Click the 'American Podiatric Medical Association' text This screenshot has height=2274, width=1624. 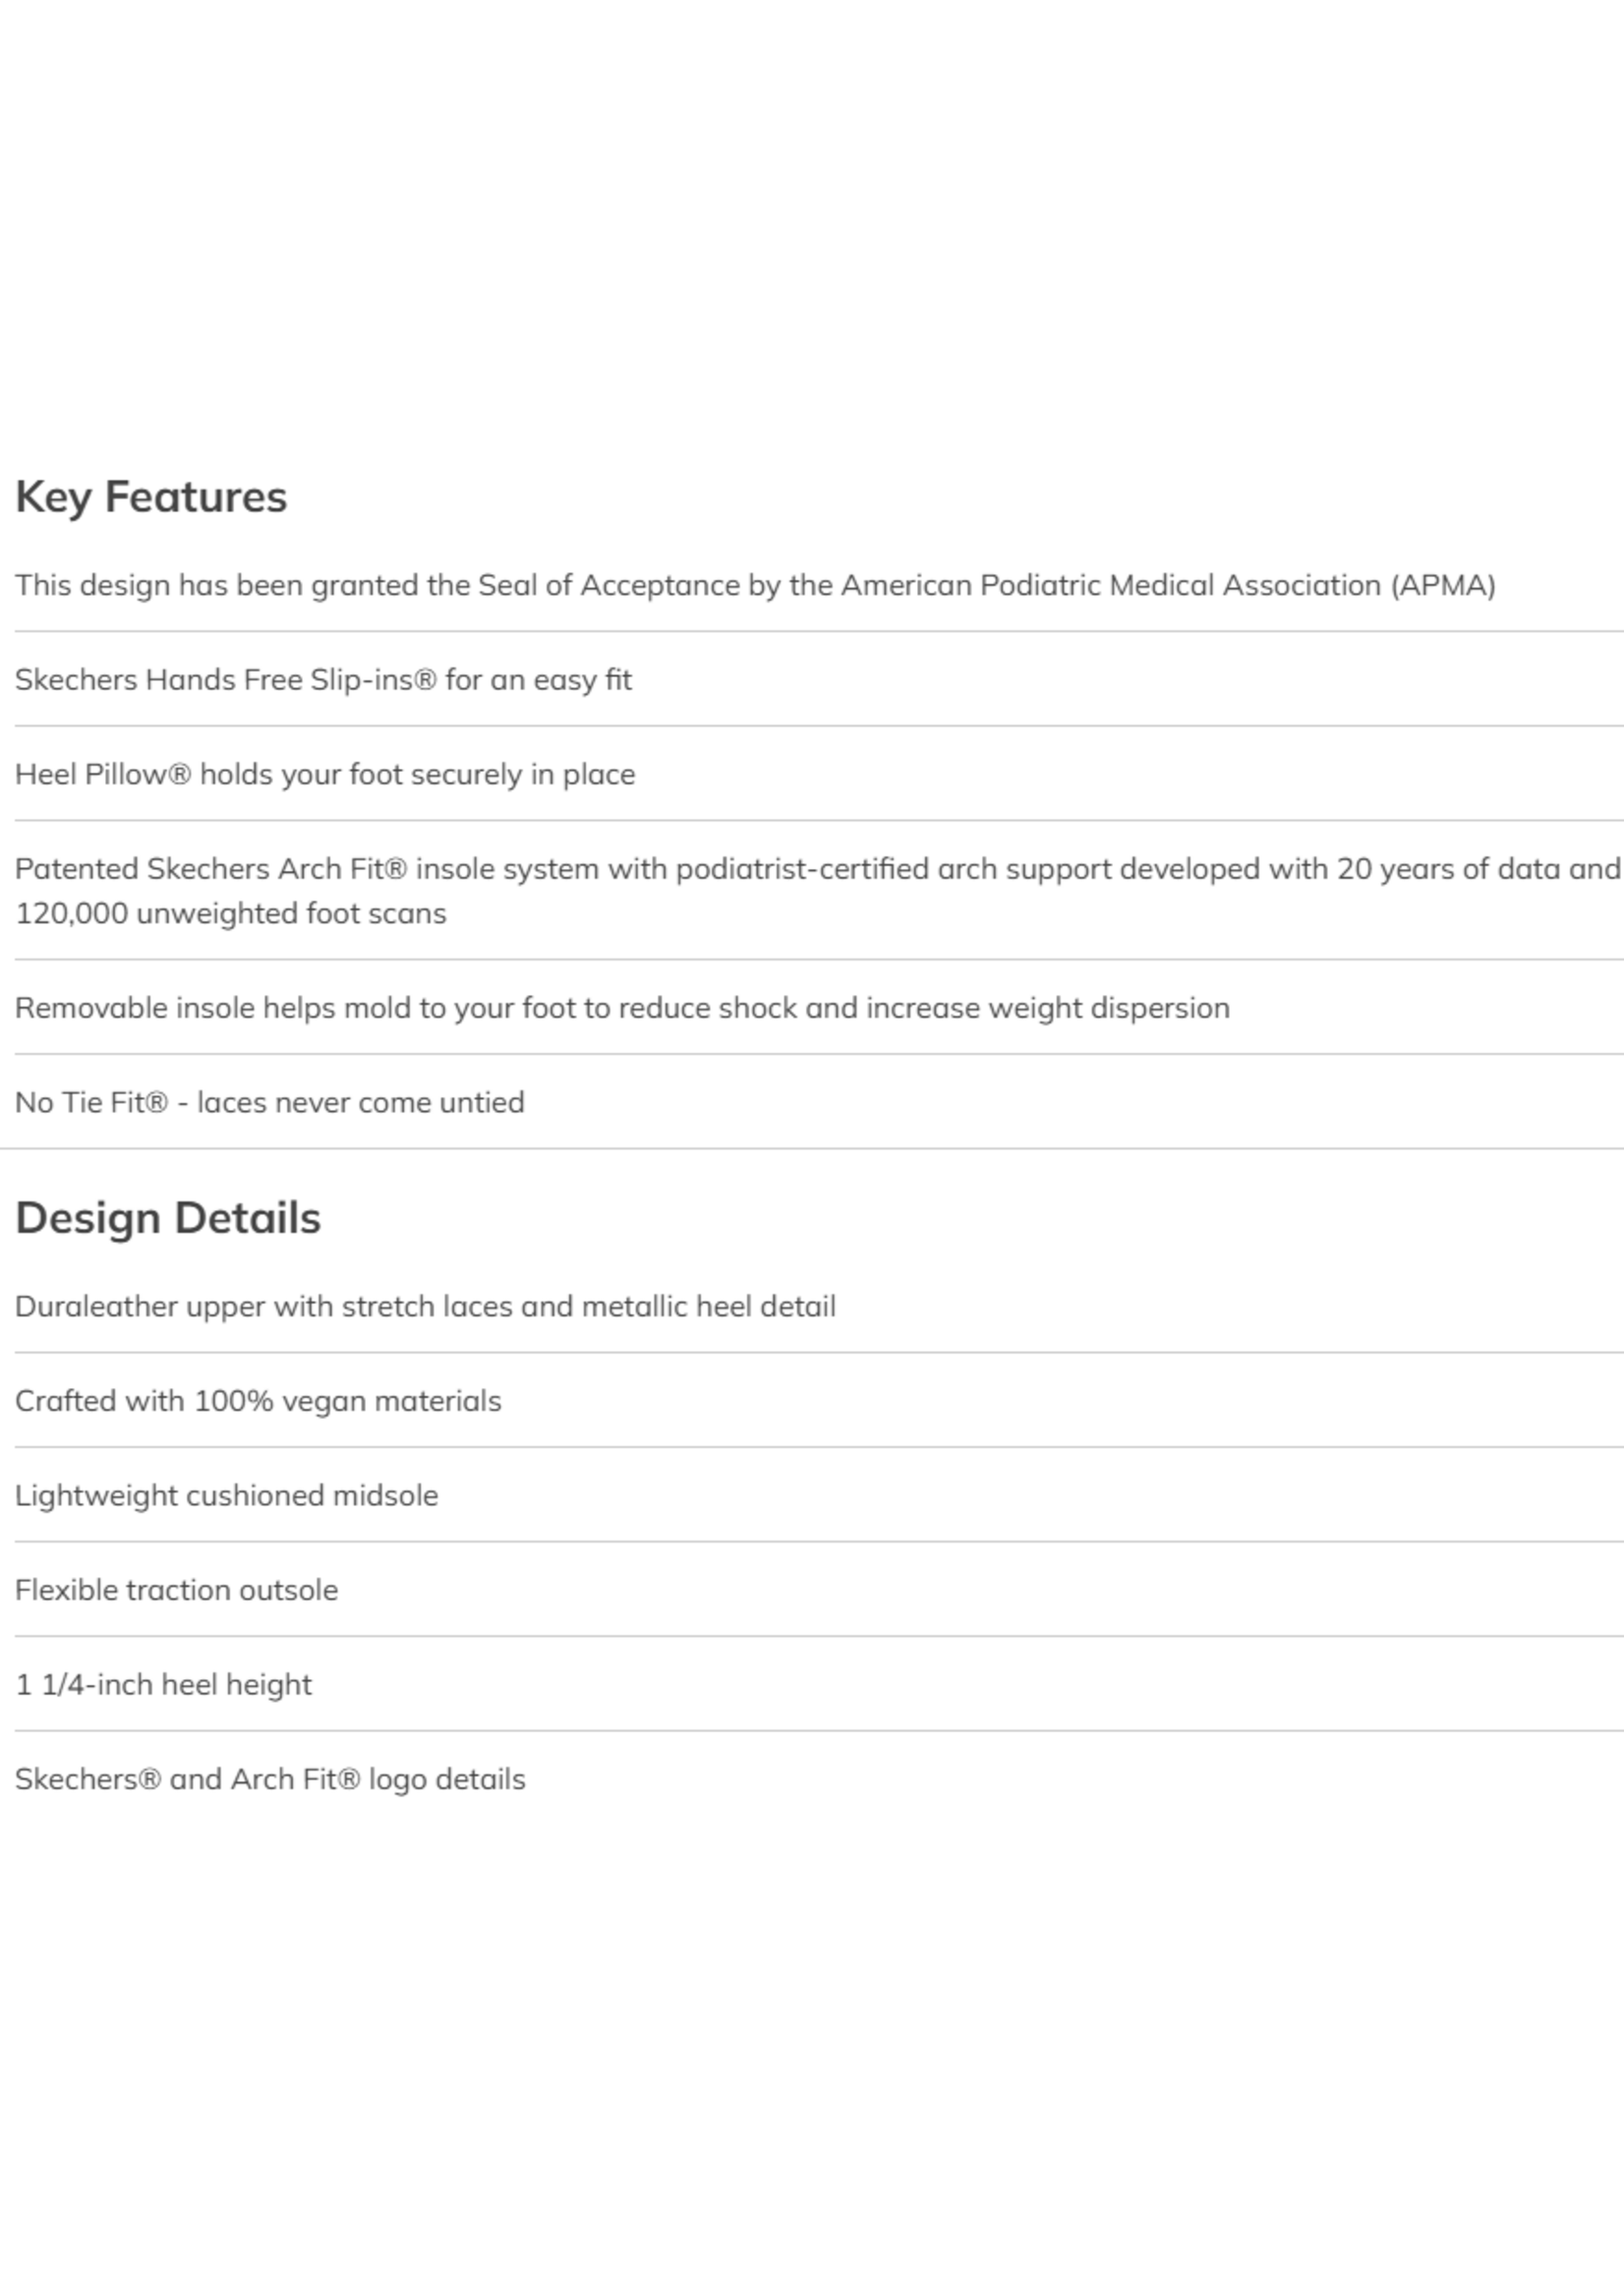pos(1110,585)
